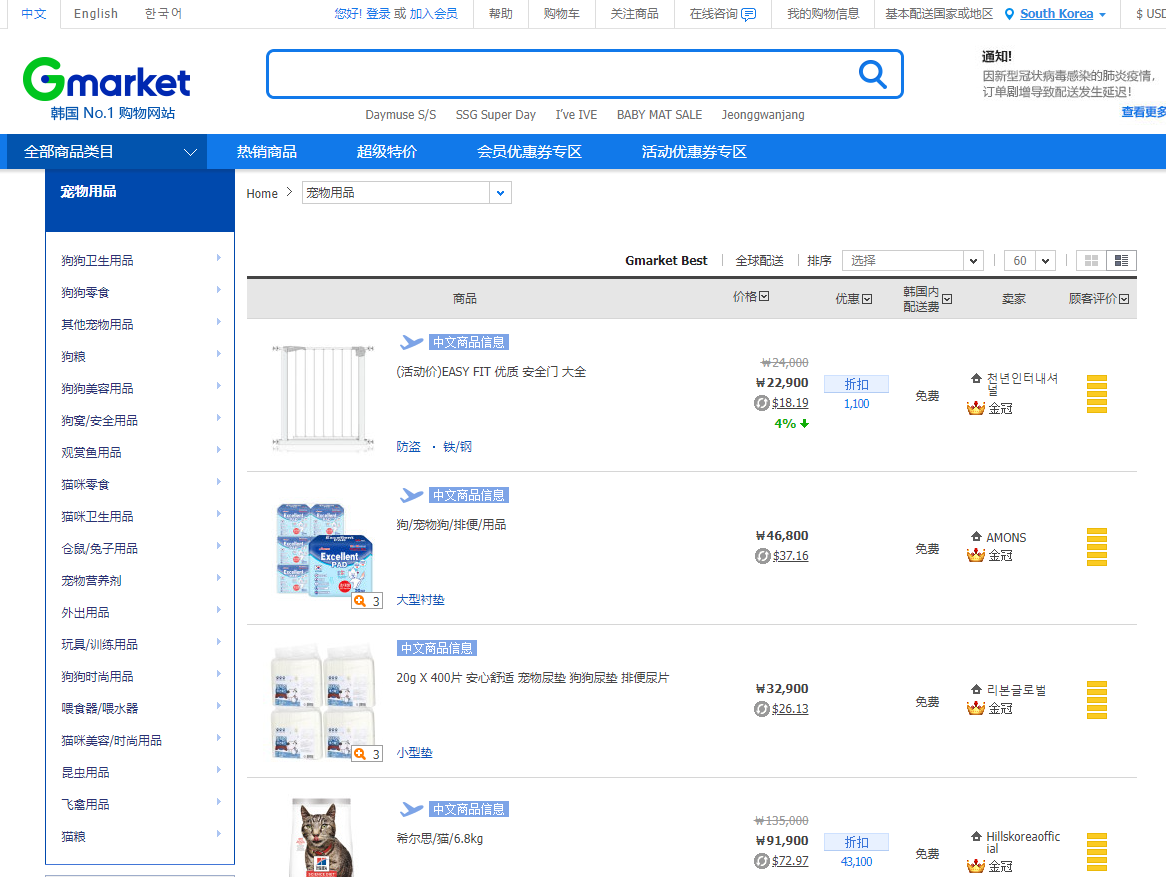Click the location pin next to South Korea
Screen dimensions: 1166x877
(1009, 14)
